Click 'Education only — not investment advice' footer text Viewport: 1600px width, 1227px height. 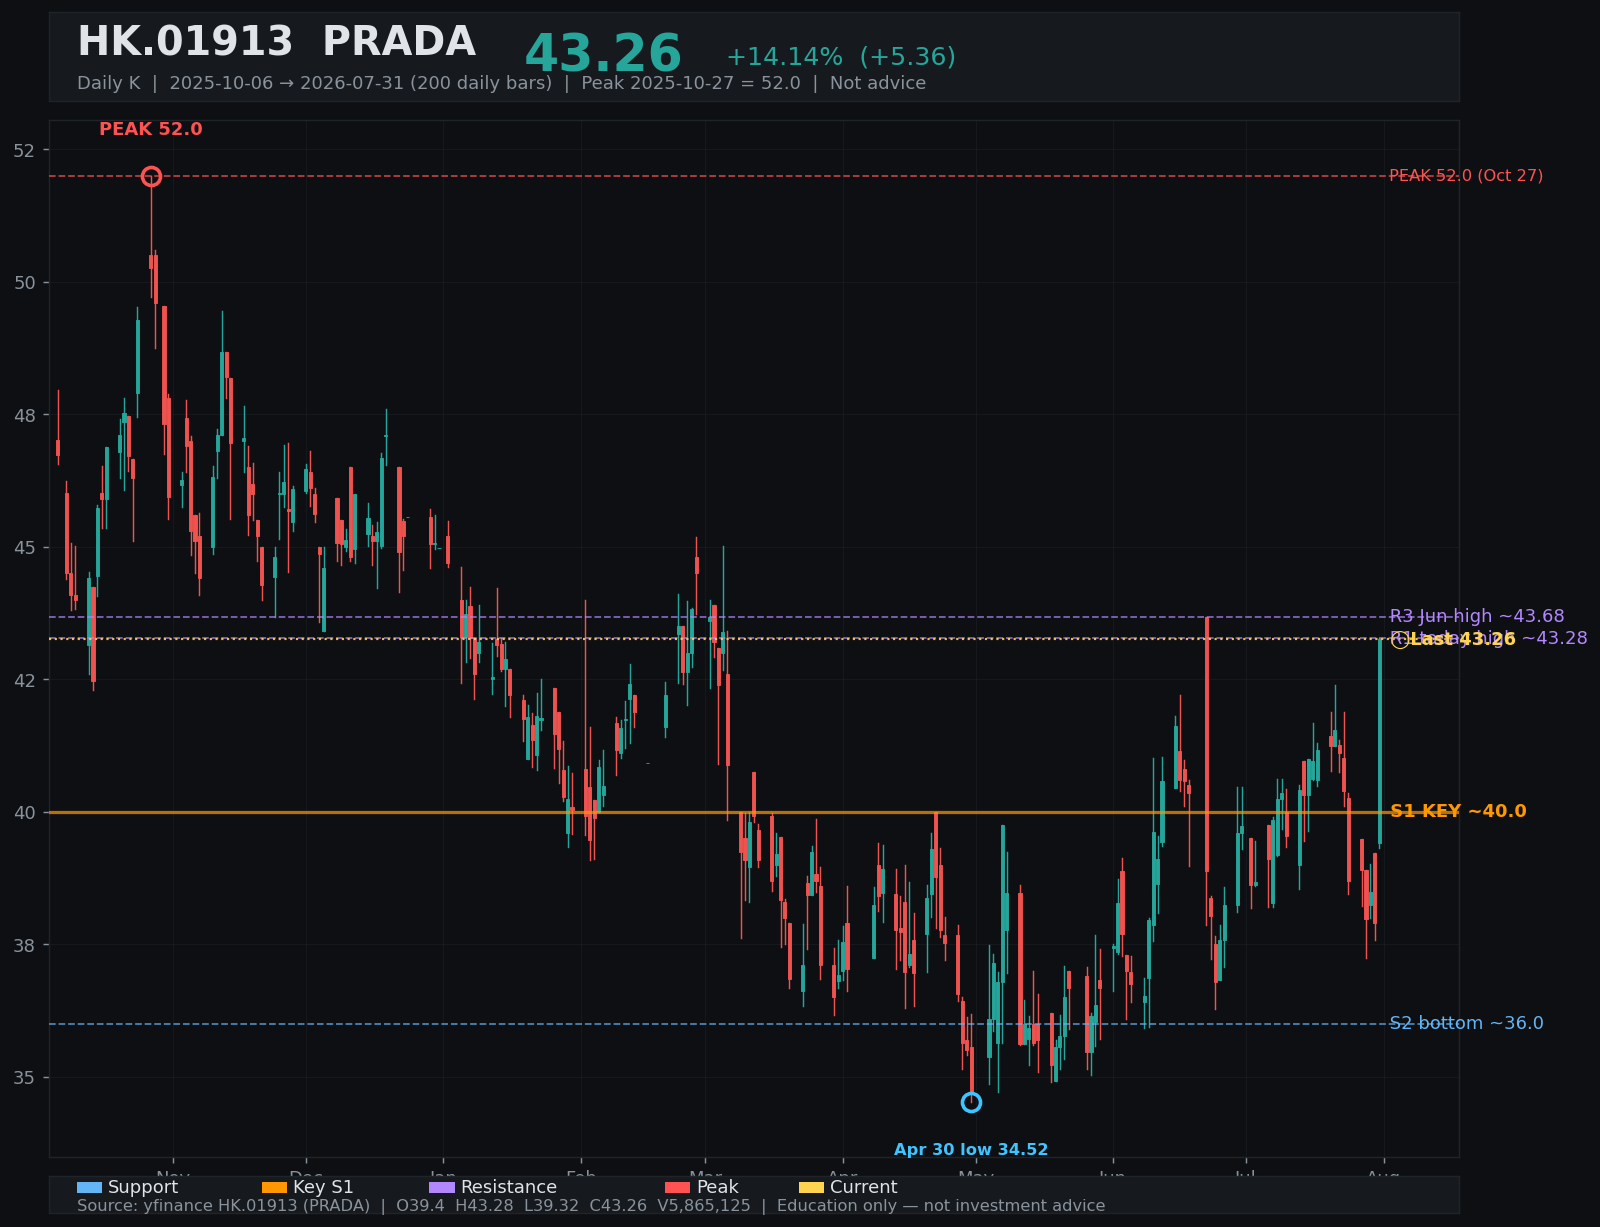pos(941,1206)
